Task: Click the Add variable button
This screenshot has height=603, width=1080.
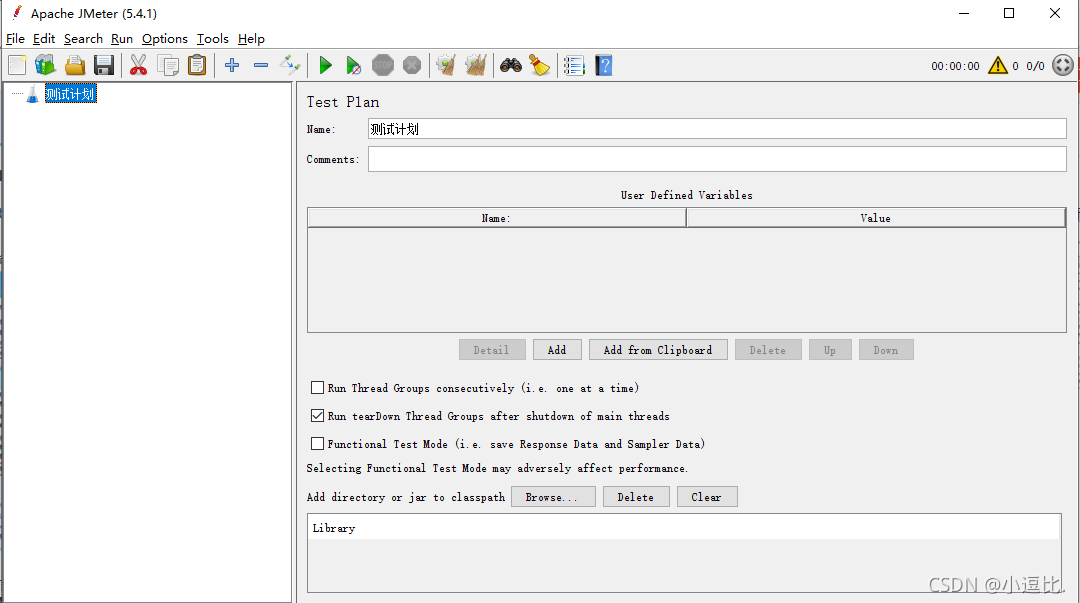Action: coord(557,349)
